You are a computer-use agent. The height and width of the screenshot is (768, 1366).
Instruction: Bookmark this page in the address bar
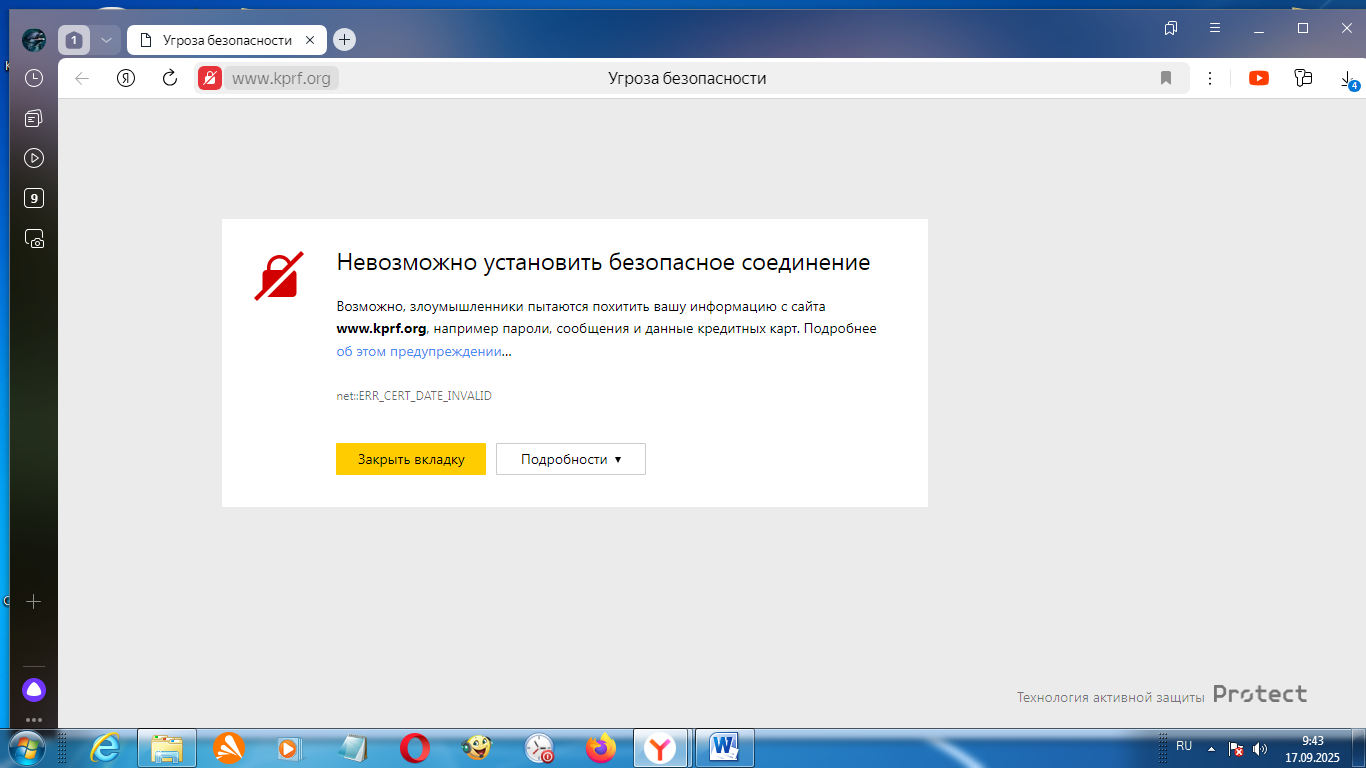[x=1166, y=78]
